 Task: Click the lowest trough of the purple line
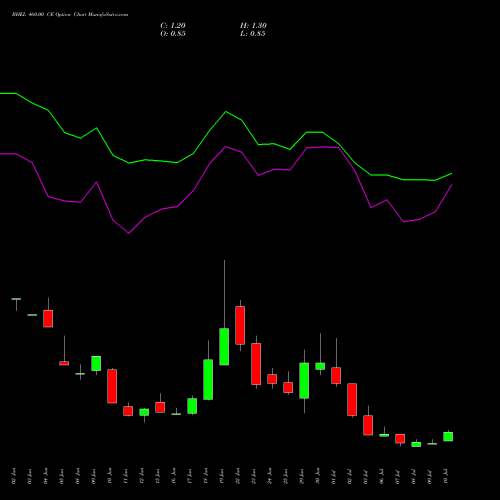(129, 233)
